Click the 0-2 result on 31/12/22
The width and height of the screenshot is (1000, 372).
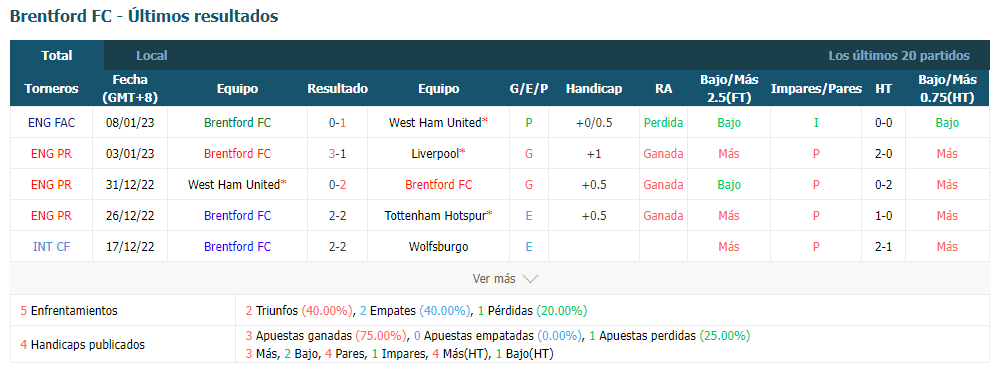[337, 184]
